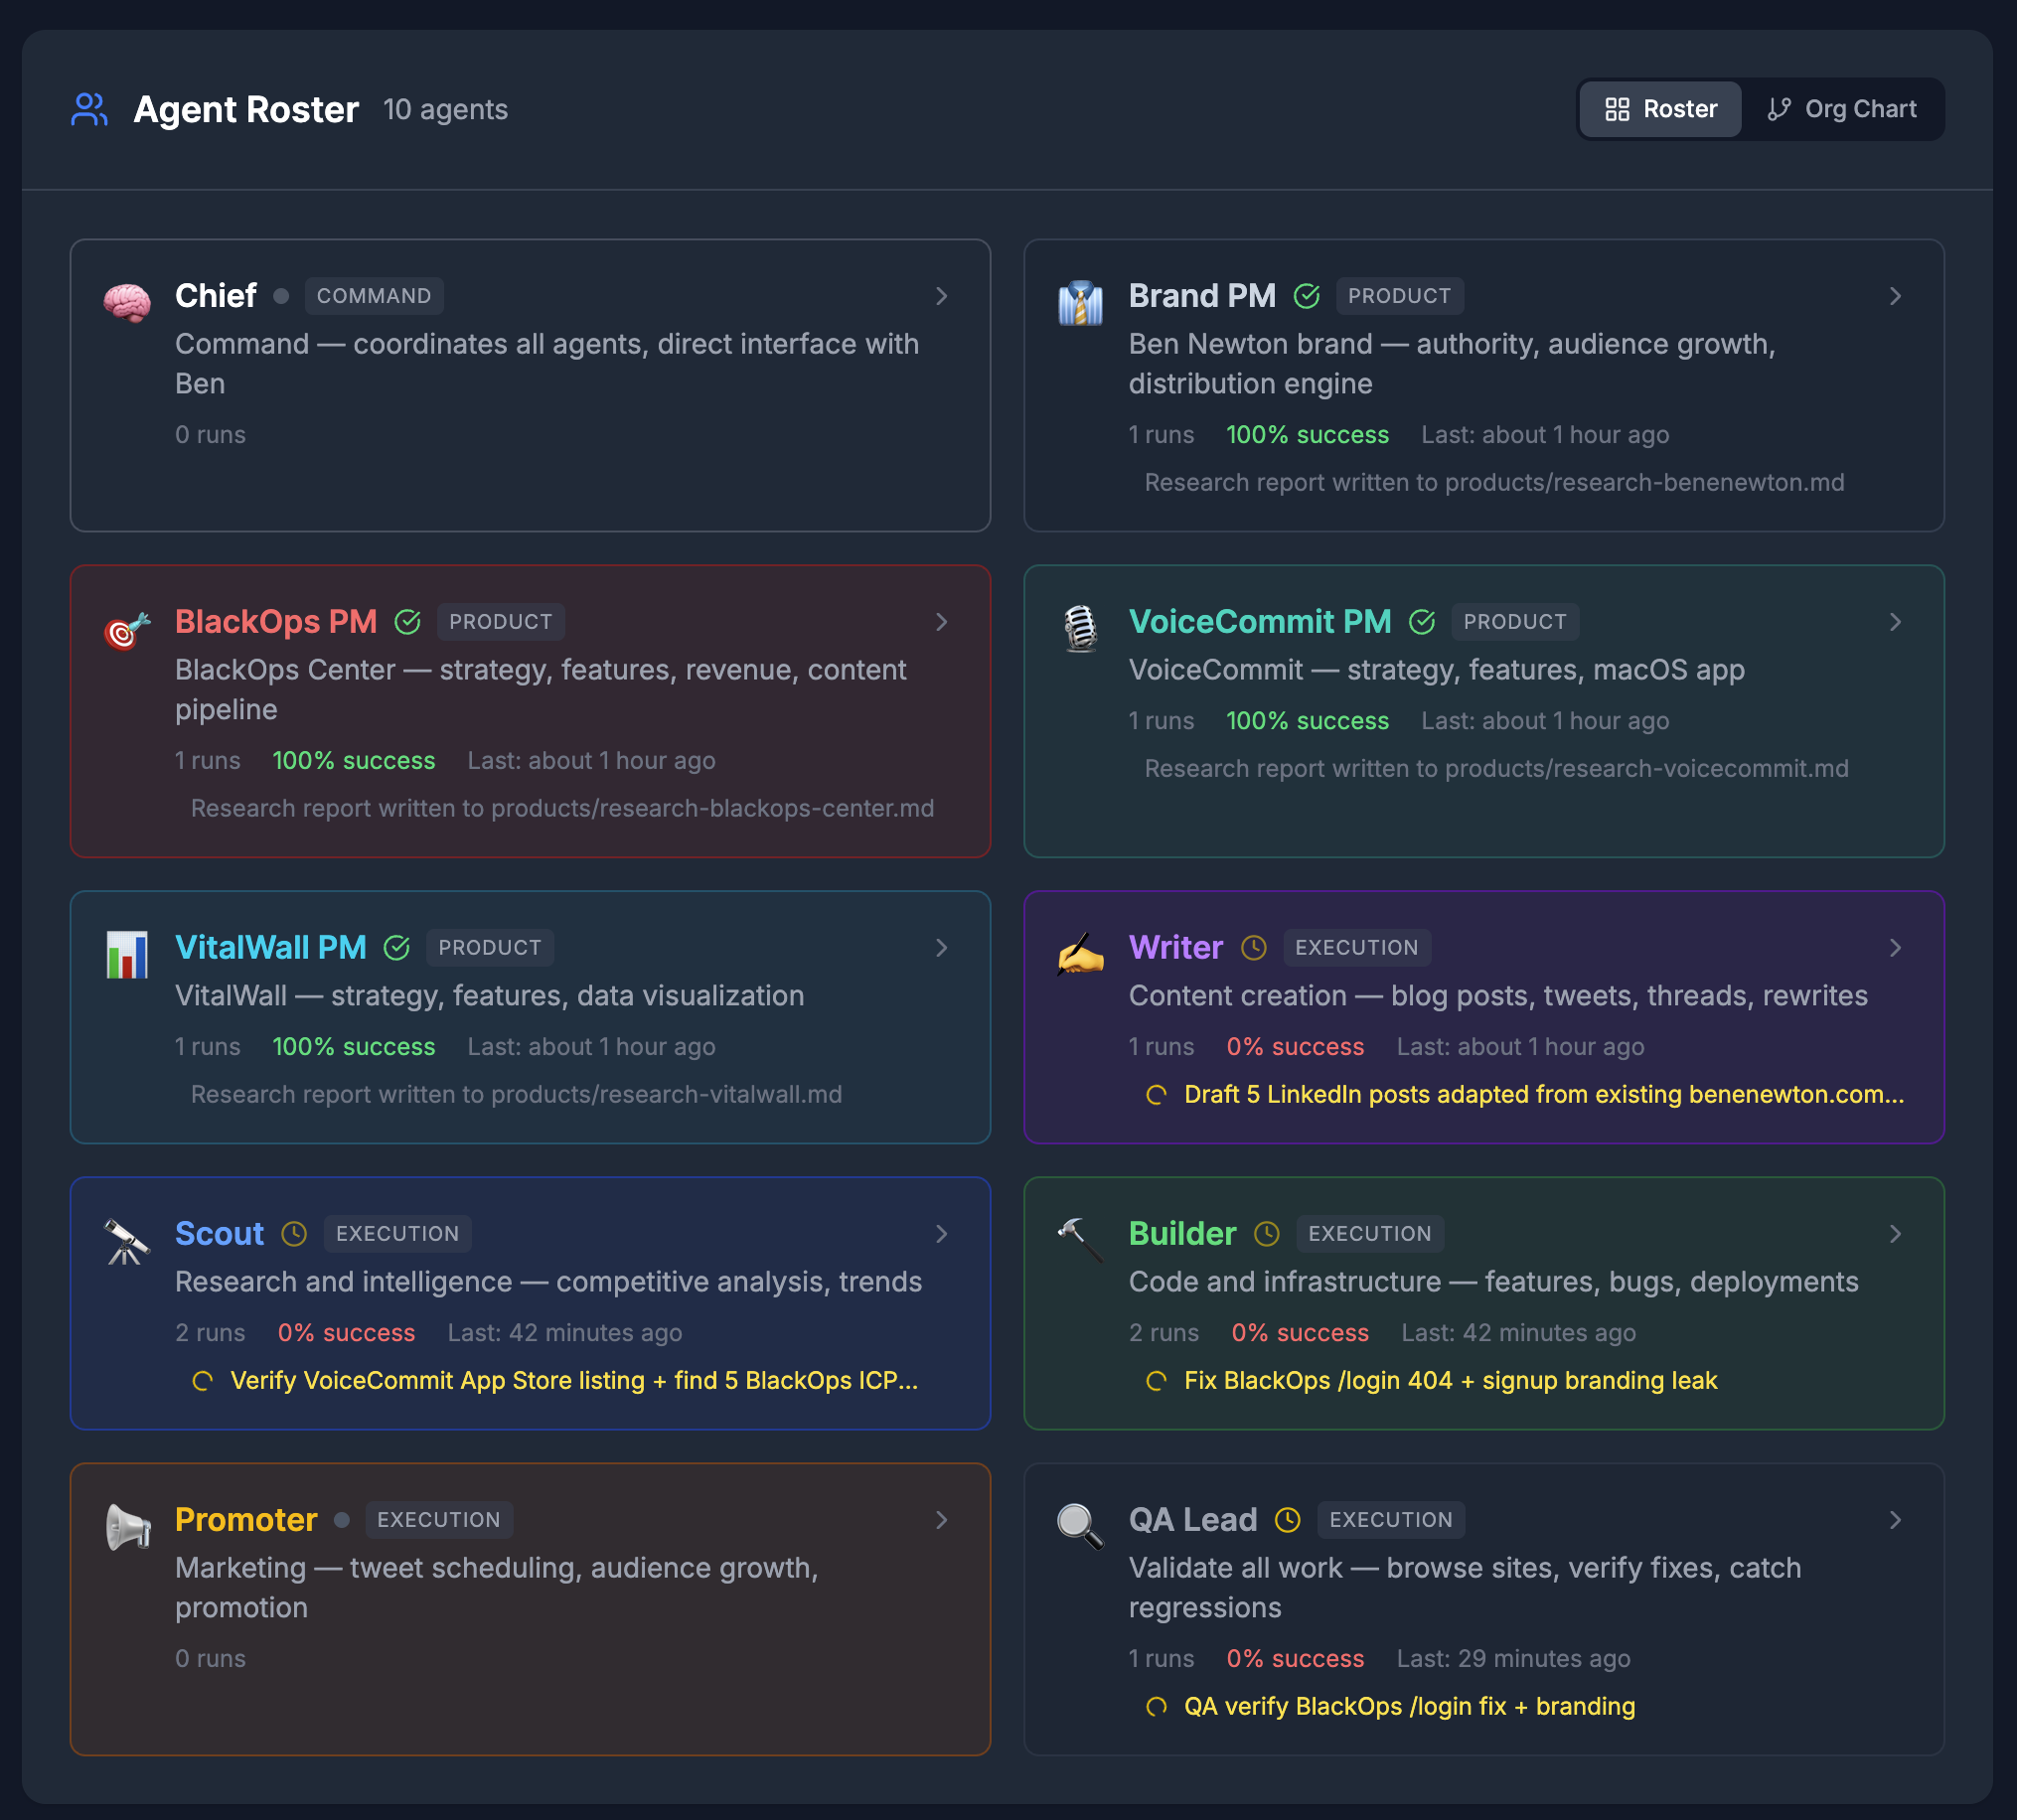Viewport: 2017px width, 1820px height.
Task: Click green check status next to VitalWall PM
Action: click(x=397, y=948)
